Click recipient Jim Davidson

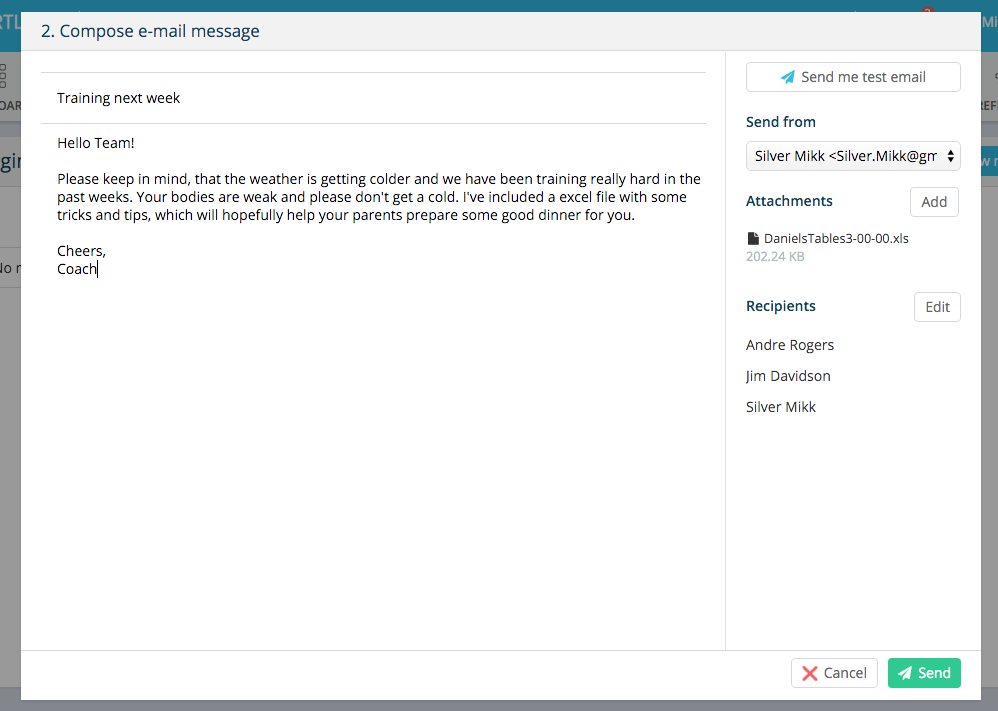[788, 376]
